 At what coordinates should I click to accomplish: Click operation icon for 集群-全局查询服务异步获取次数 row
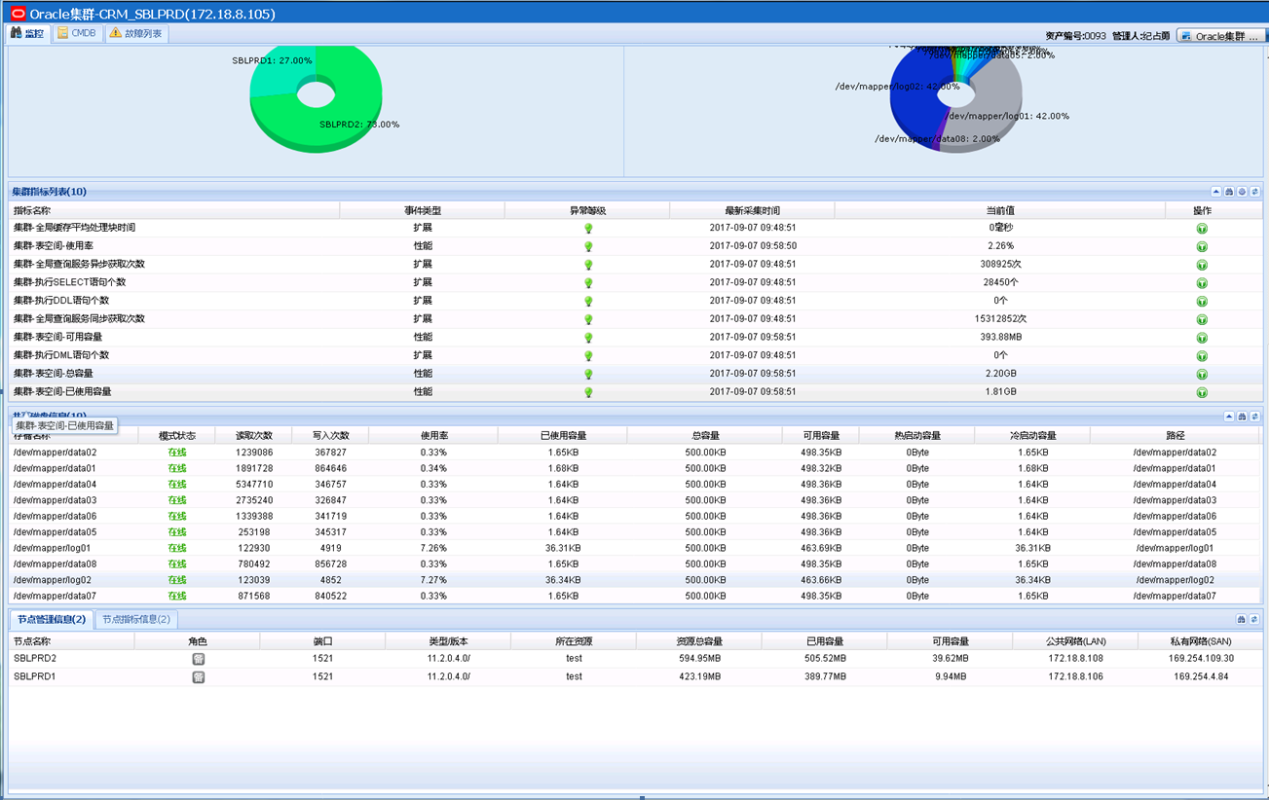pyautogui.click(x=1201, y=265)
